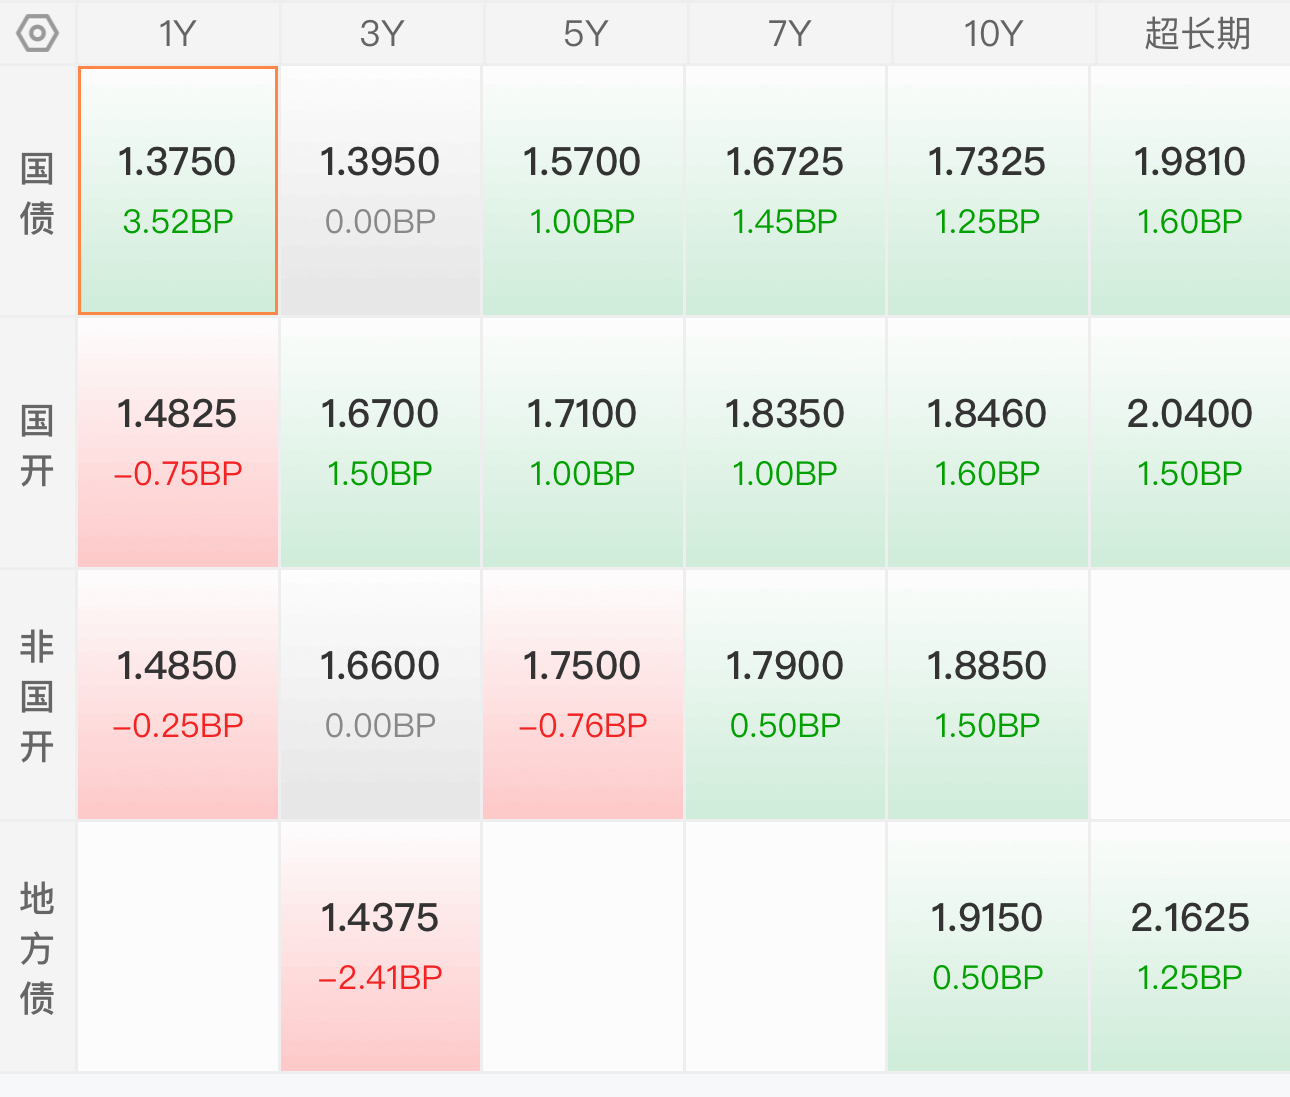Select the 10Y maturity column header
The width and height of the screenshot is (1290, 1097).
click(x=993, y=34)
